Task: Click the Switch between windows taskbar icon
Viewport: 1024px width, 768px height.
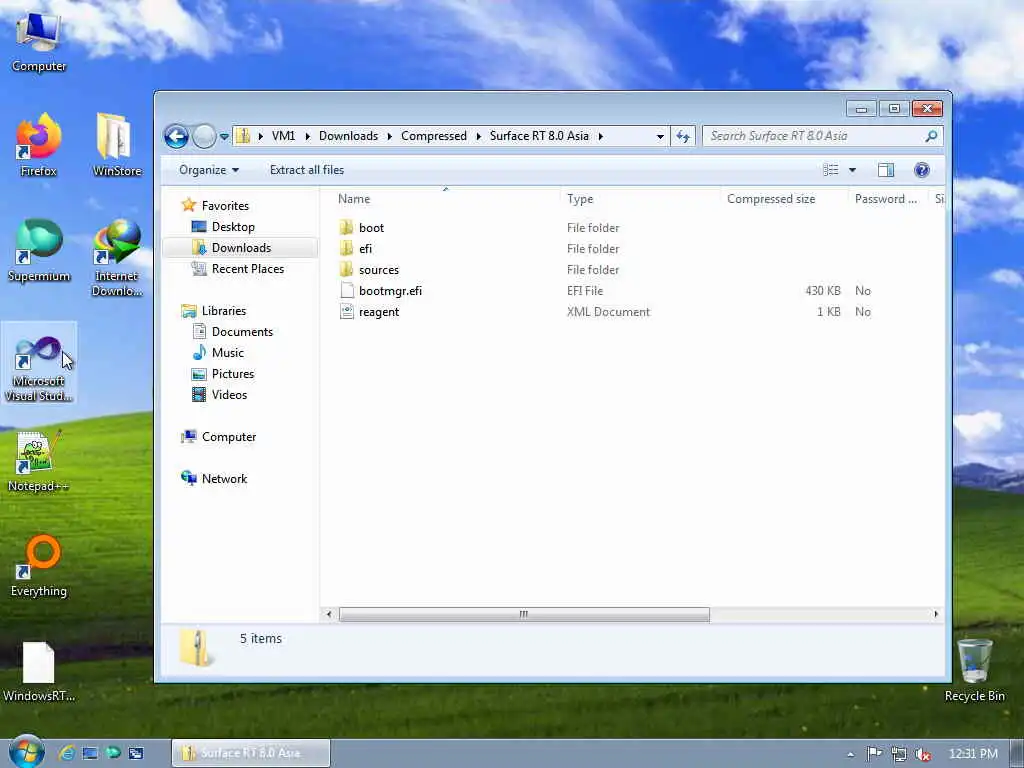Action: 136,753
